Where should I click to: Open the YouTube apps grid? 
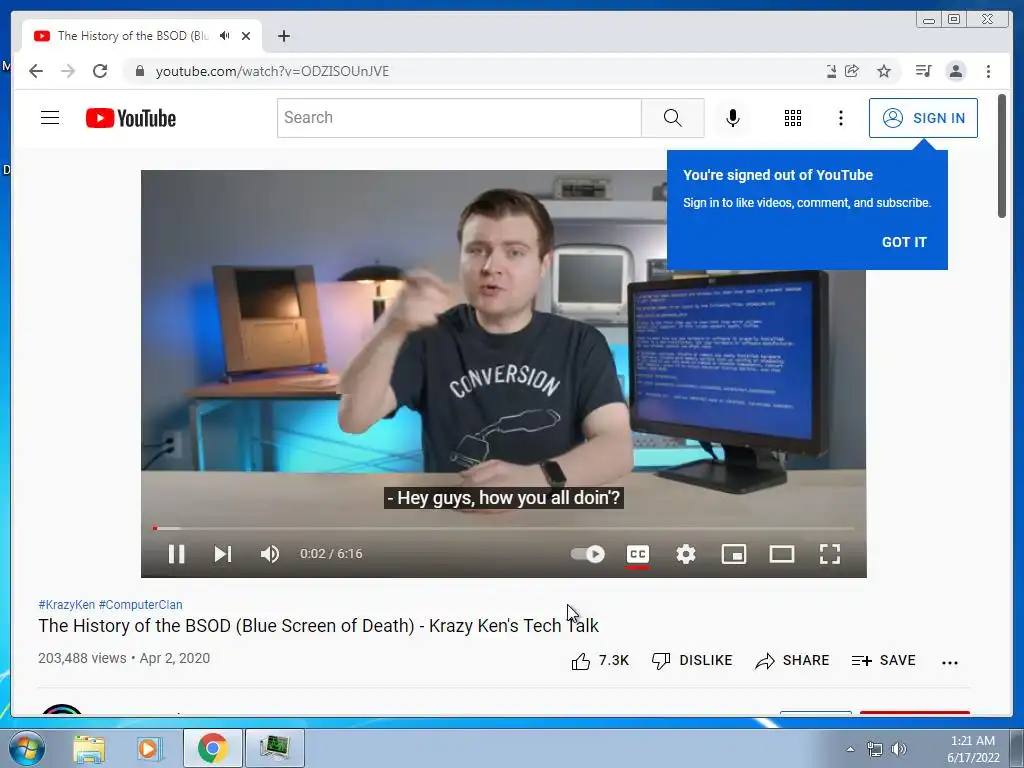point(793,118)
